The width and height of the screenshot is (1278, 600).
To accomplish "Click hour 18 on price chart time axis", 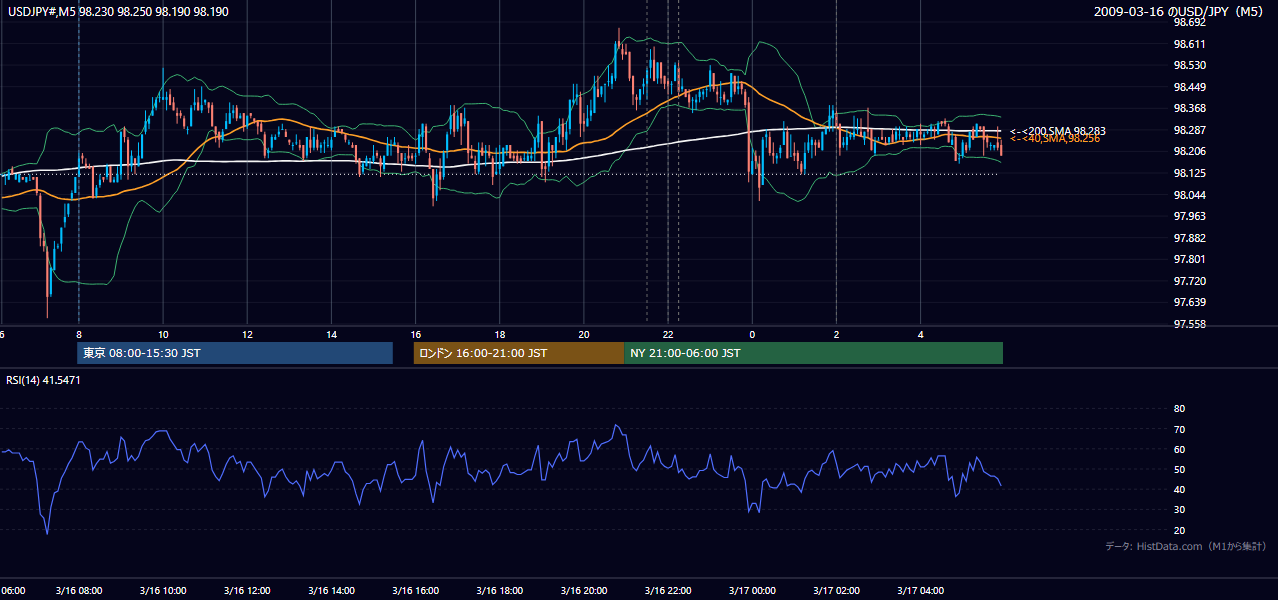I will (x=499, y=334).
